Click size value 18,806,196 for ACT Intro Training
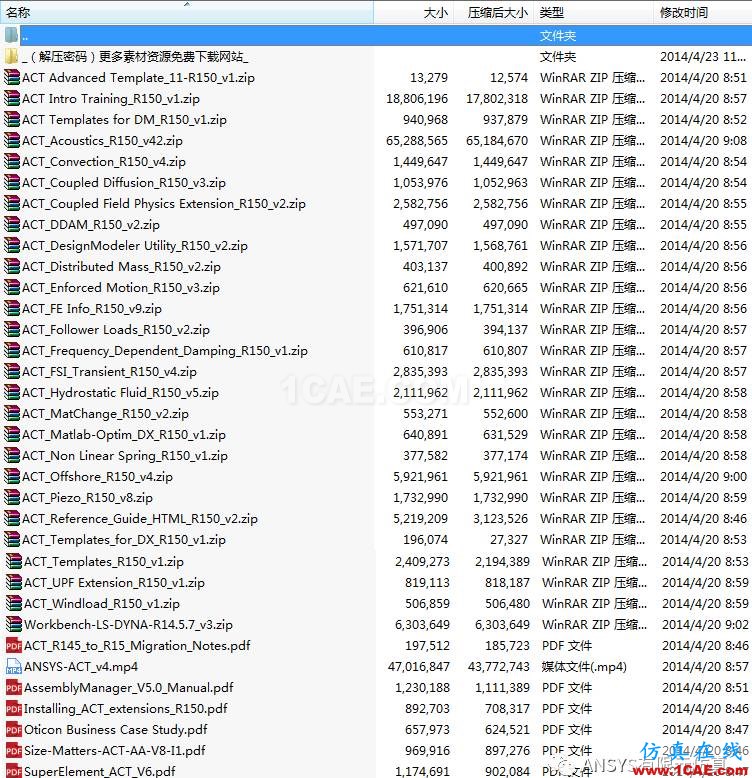 (x=417, y=98)
